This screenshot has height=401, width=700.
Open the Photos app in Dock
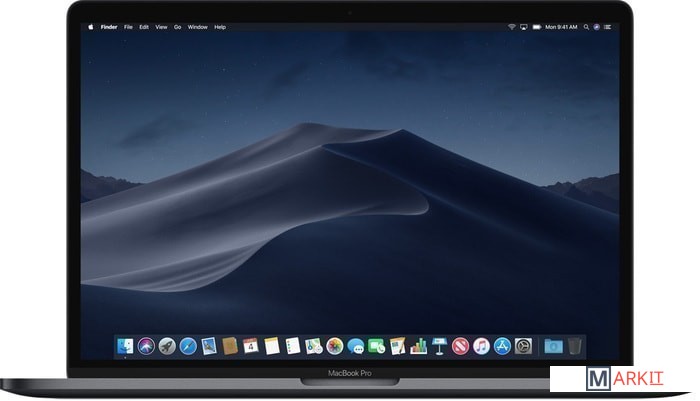click(335, 346)
